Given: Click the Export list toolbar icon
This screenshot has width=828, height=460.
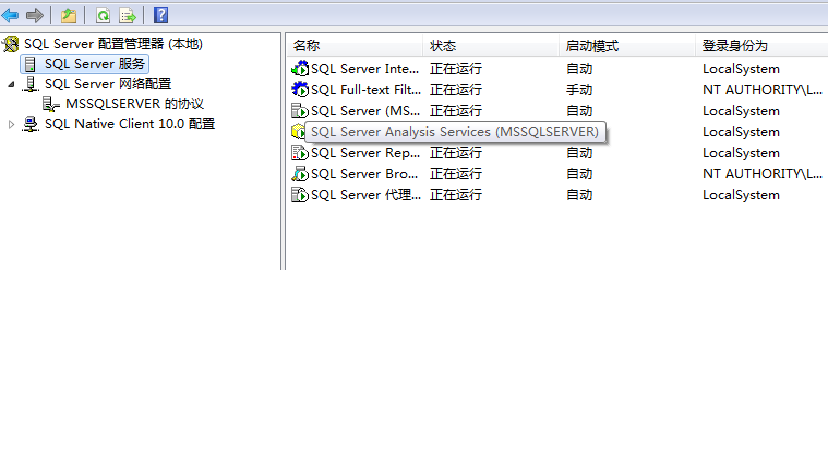Looking at the screenshot, I should pos(127,15).
